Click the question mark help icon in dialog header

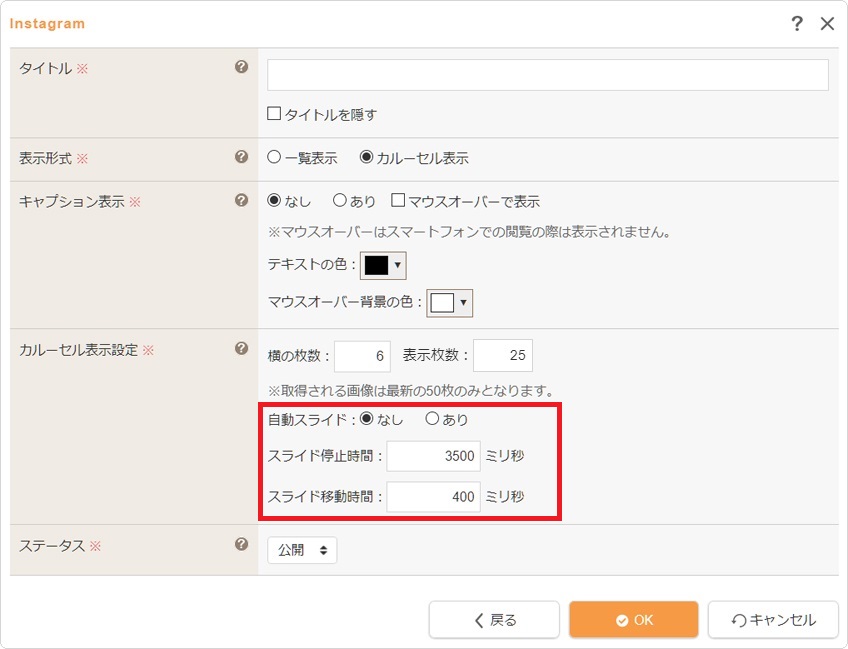[x=797, y=23]
